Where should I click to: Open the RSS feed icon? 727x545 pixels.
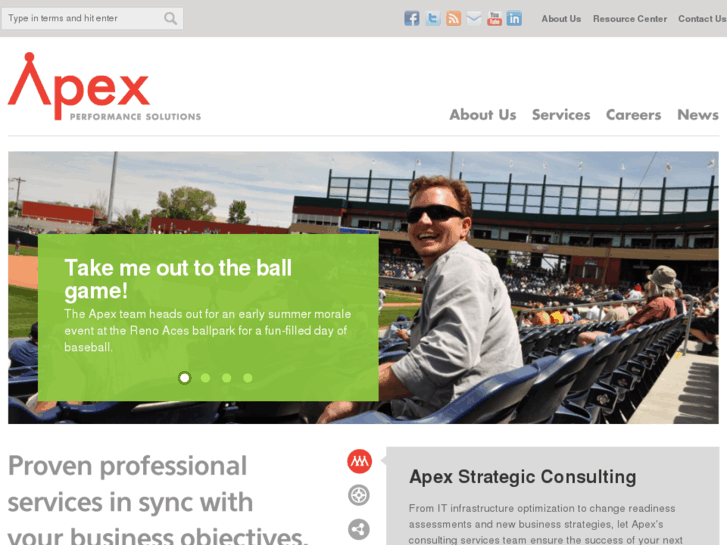[453, 19]
